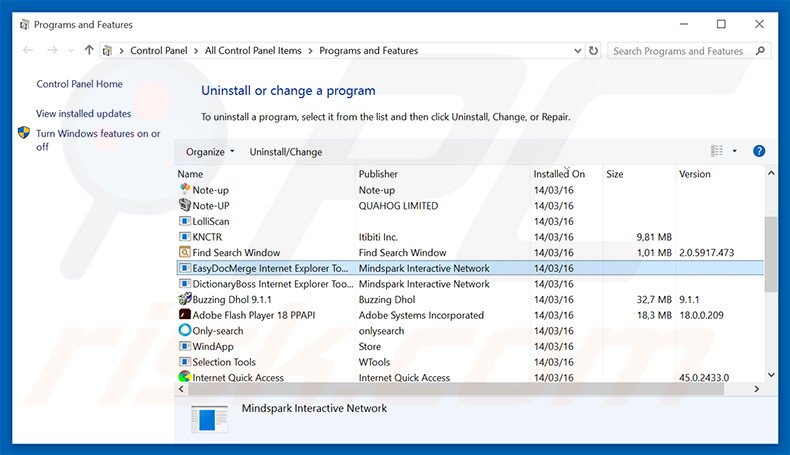
Task: Click the Internet Quick Access icon
Action: (x=185, y=376)
